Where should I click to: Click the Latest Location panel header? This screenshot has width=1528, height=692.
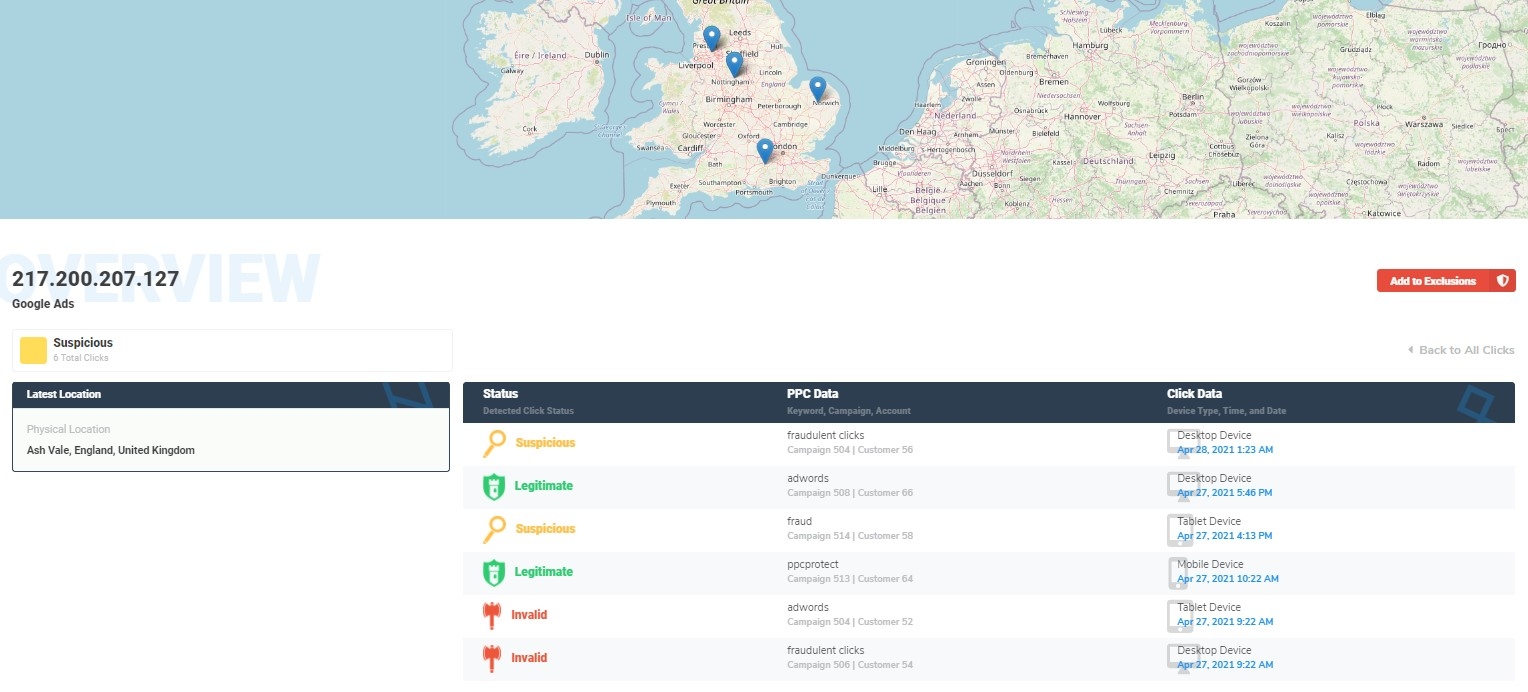(x=230, y=394)
